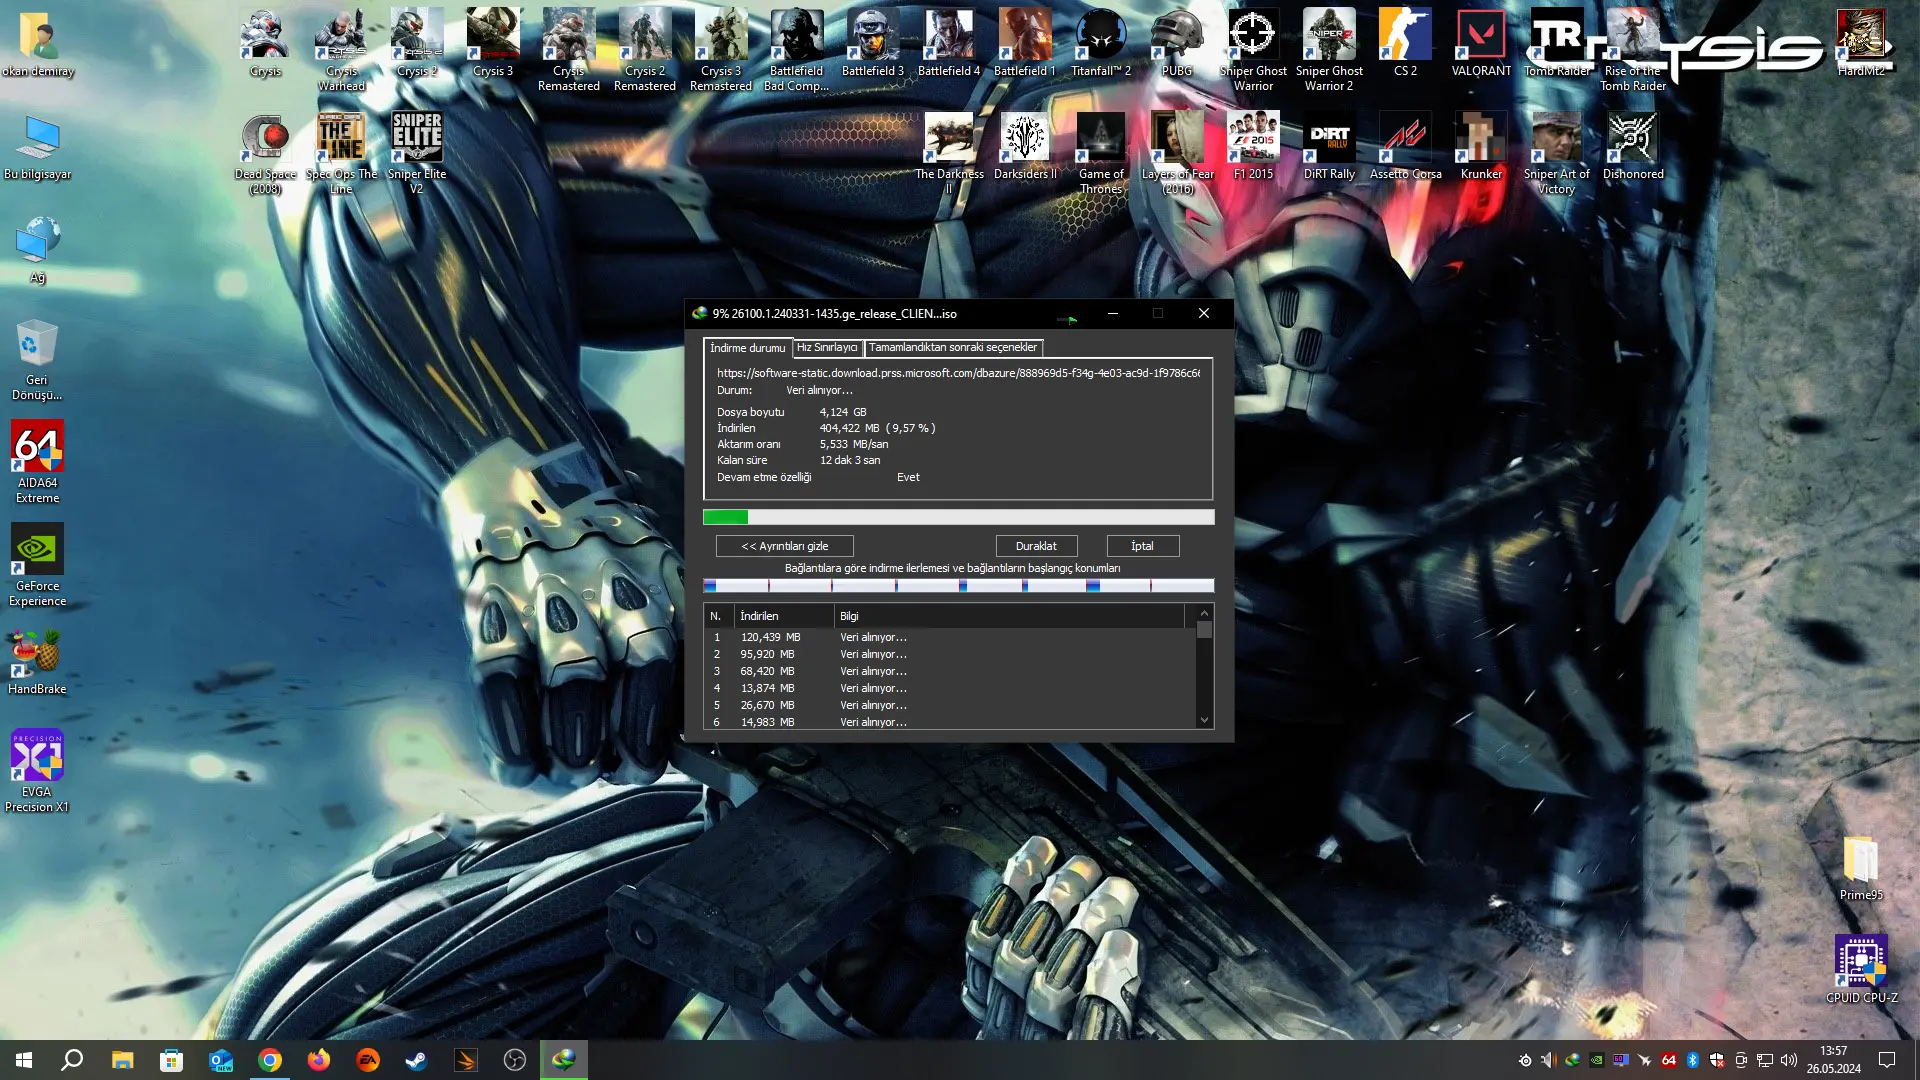Open CPUID CPU-Z desktop icon
Image resolution: width=1920 pixels, height=1080 pixels.
[1861, 968]
